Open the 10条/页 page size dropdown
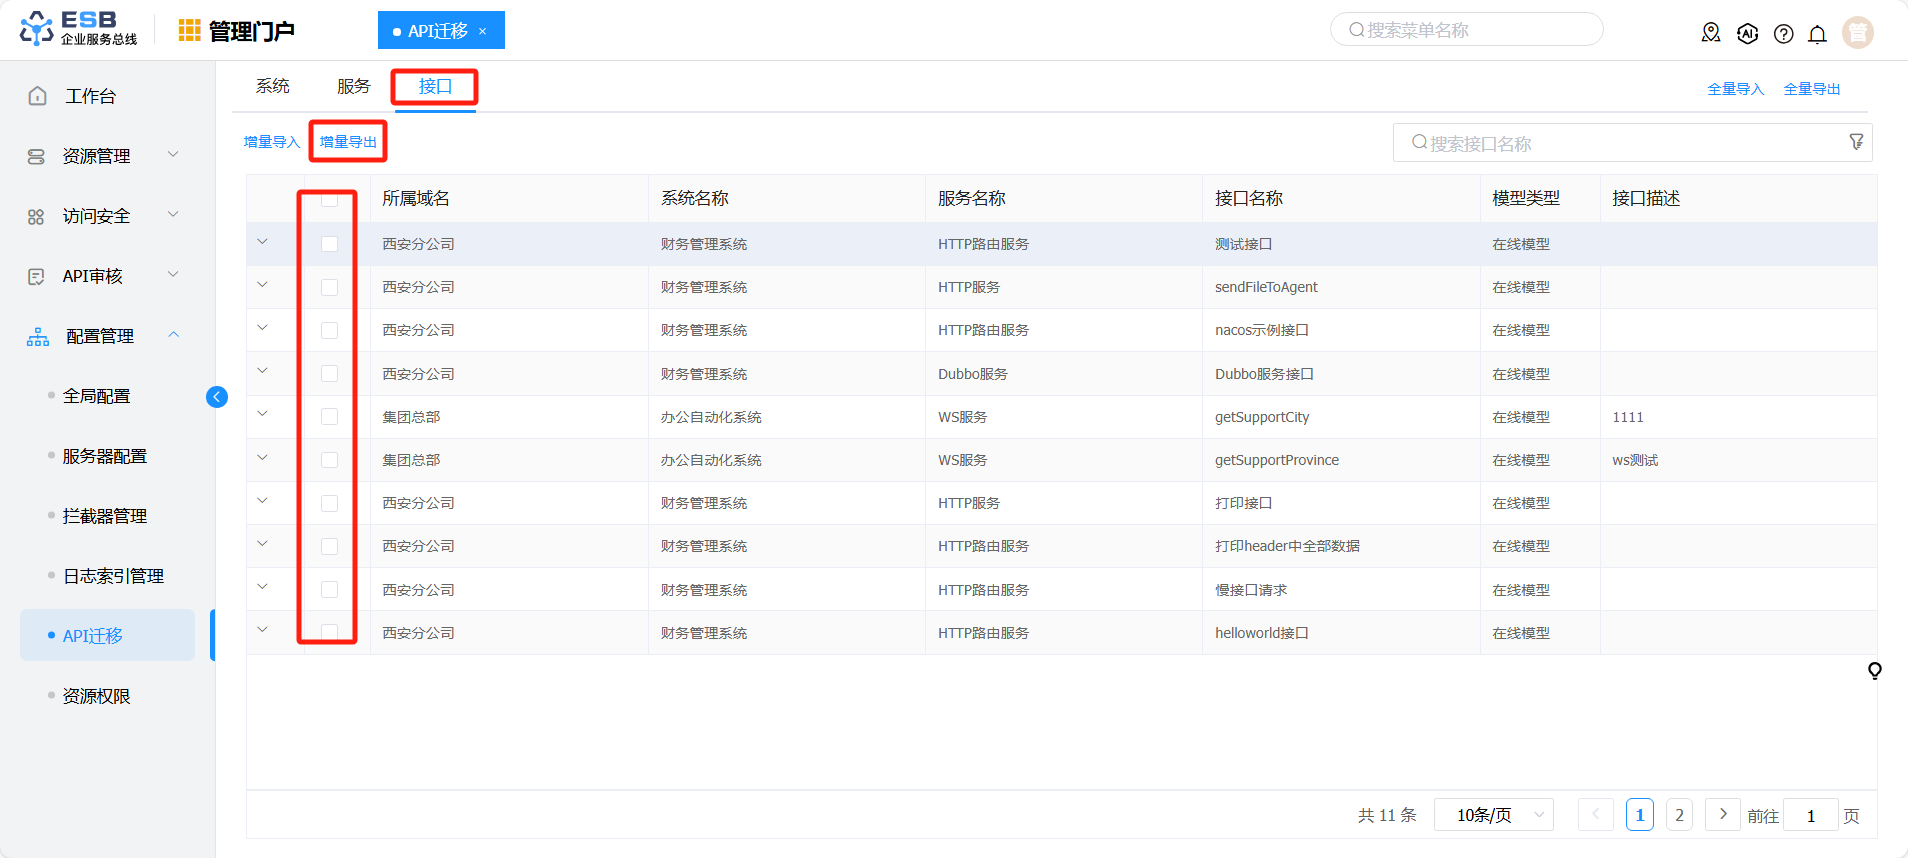Screen dimensions: 1908x858 1493,815
